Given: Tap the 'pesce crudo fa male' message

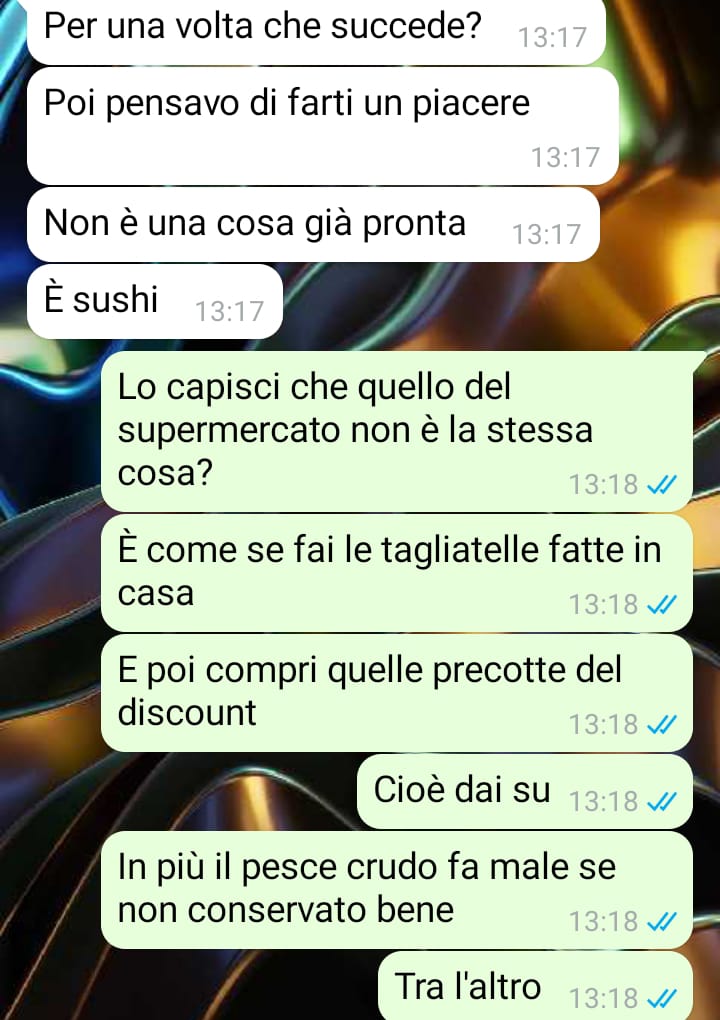Looking at the screenshot, I should (397, 890).
